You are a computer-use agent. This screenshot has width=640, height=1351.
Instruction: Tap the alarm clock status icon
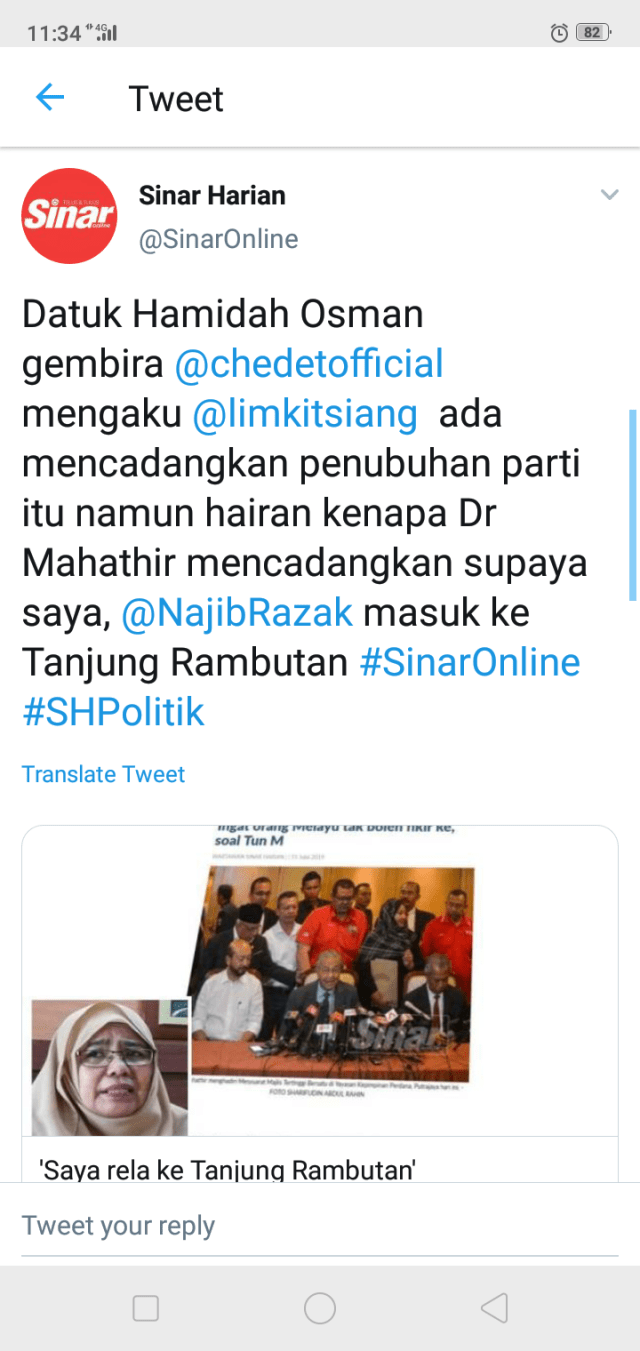click(559, 33)
